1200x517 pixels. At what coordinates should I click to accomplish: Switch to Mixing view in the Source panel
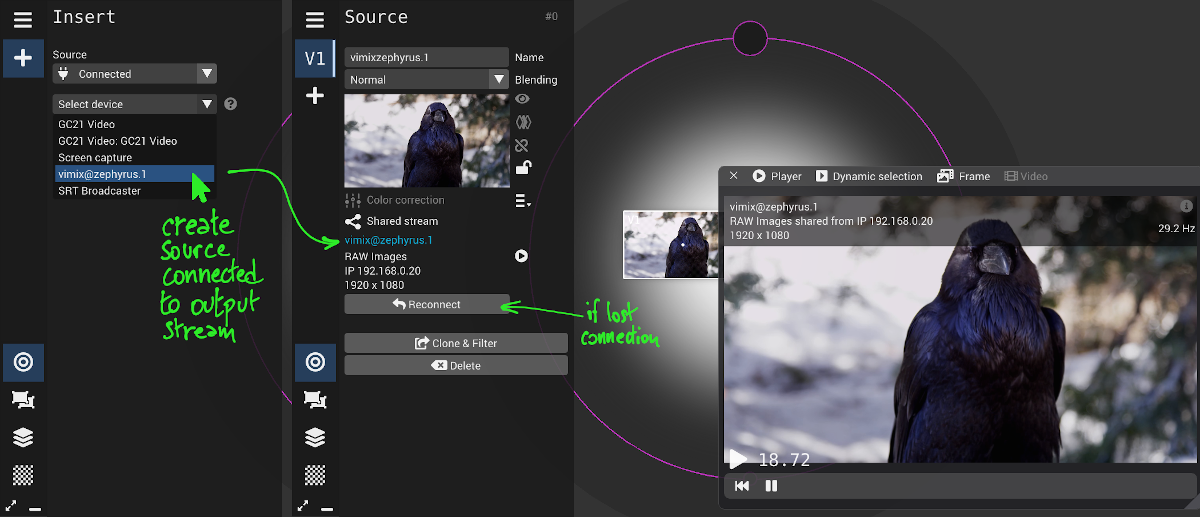(315, 362)
